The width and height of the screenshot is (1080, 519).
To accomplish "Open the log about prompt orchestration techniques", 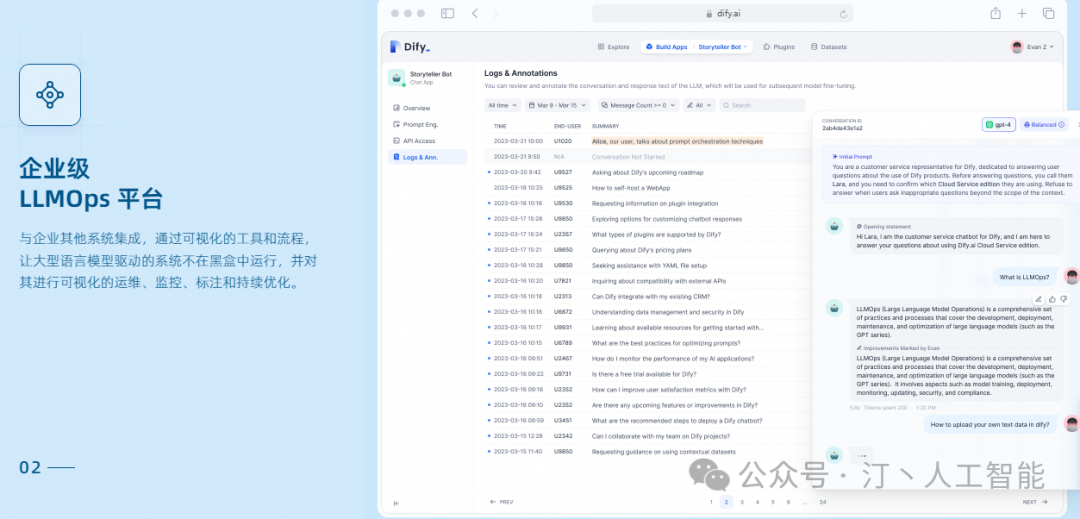I will [x=677, y=141].
